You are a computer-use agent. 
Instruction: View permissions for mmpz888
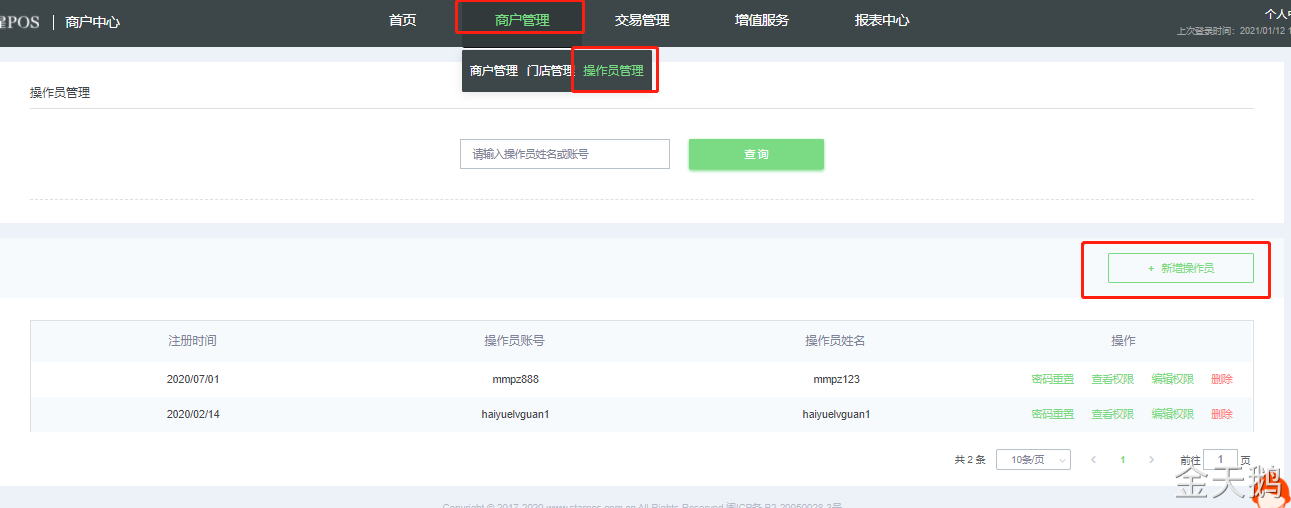[1112, 379]
